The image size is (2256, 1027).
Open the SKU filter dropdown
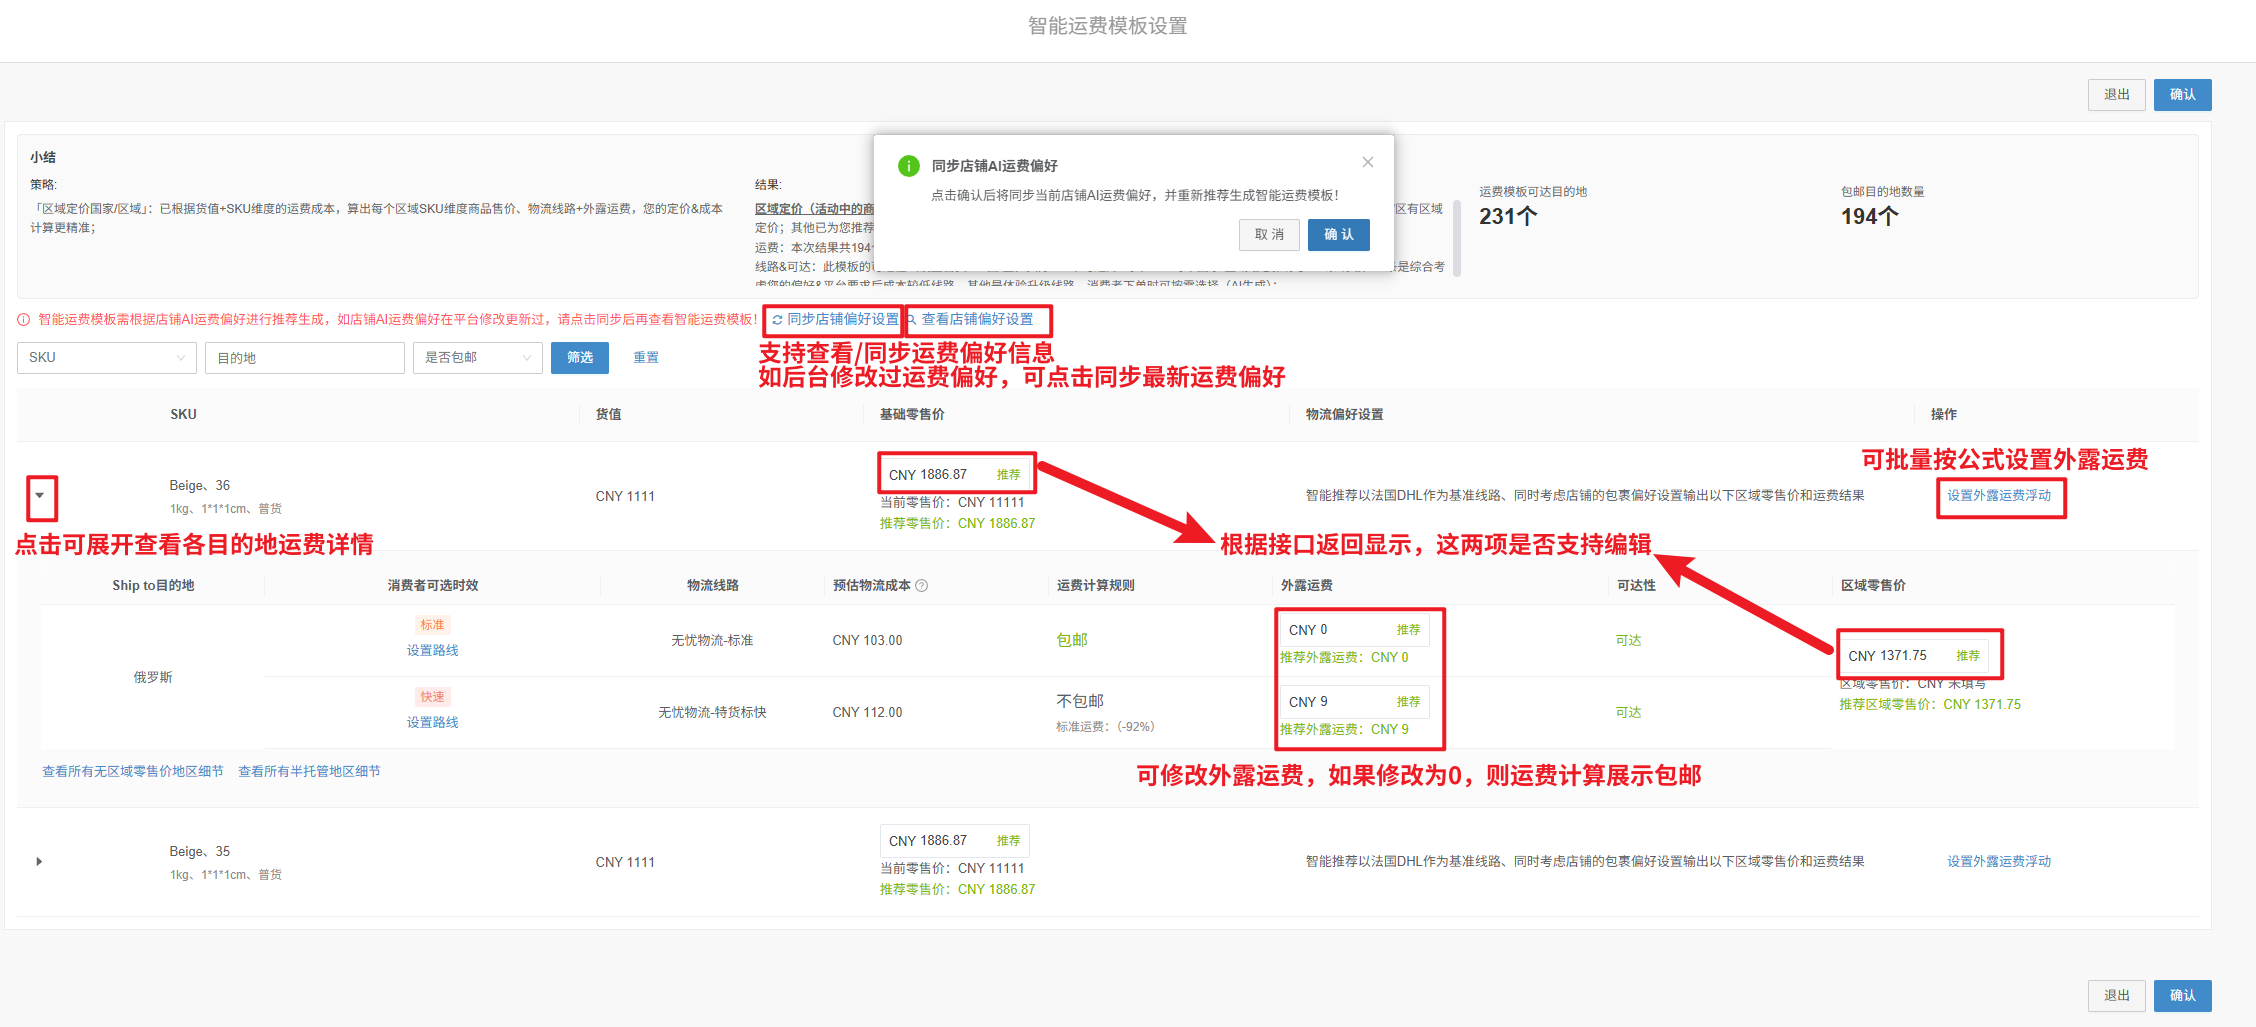click(106, 358)
